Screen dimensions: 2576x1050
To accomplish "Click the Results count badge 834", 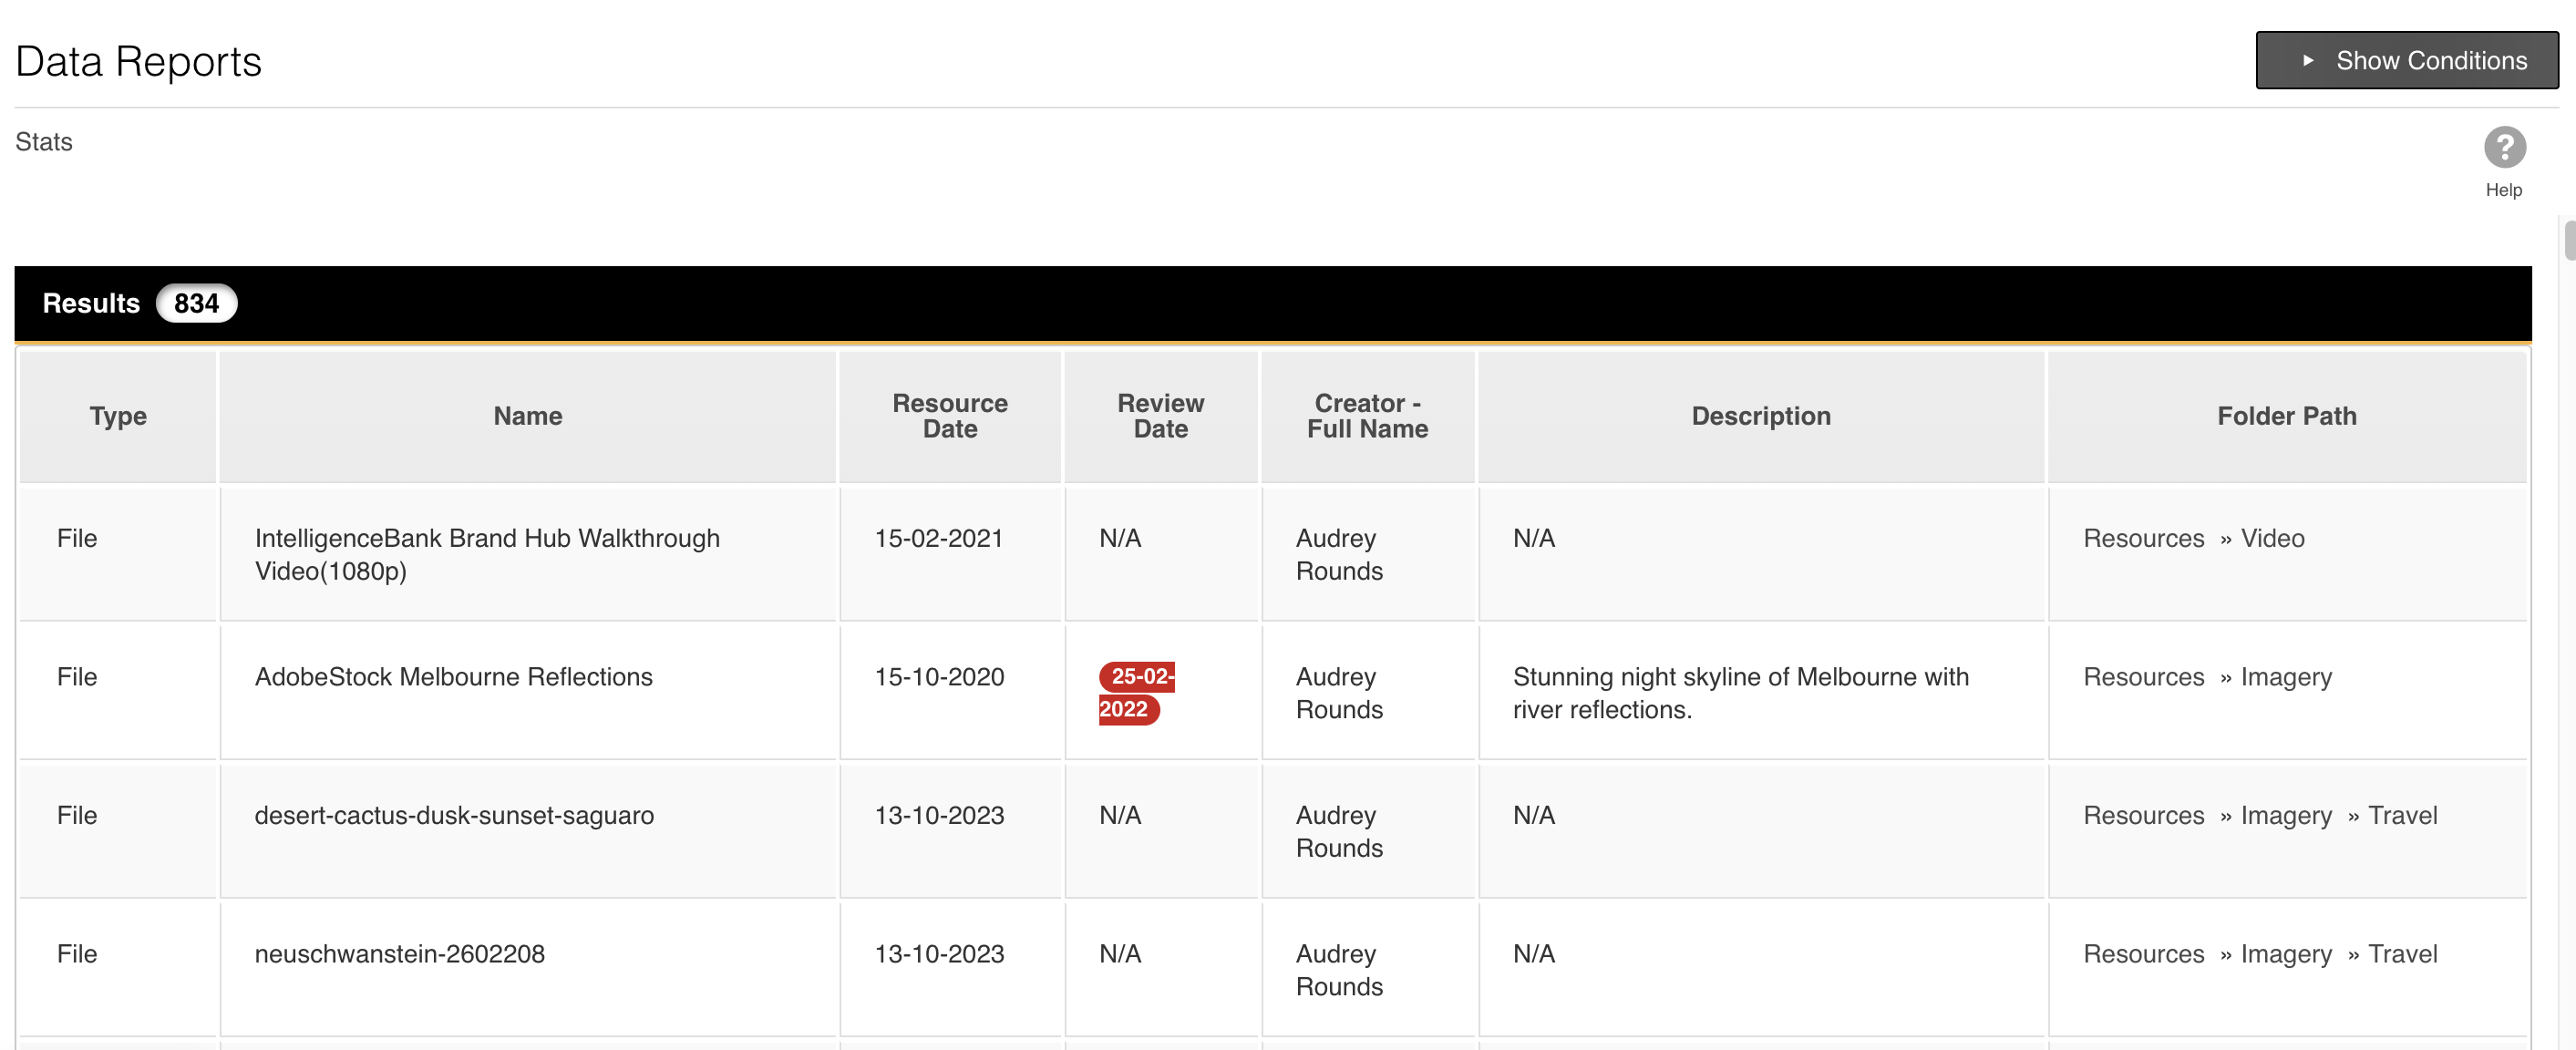I will point(196,304).
